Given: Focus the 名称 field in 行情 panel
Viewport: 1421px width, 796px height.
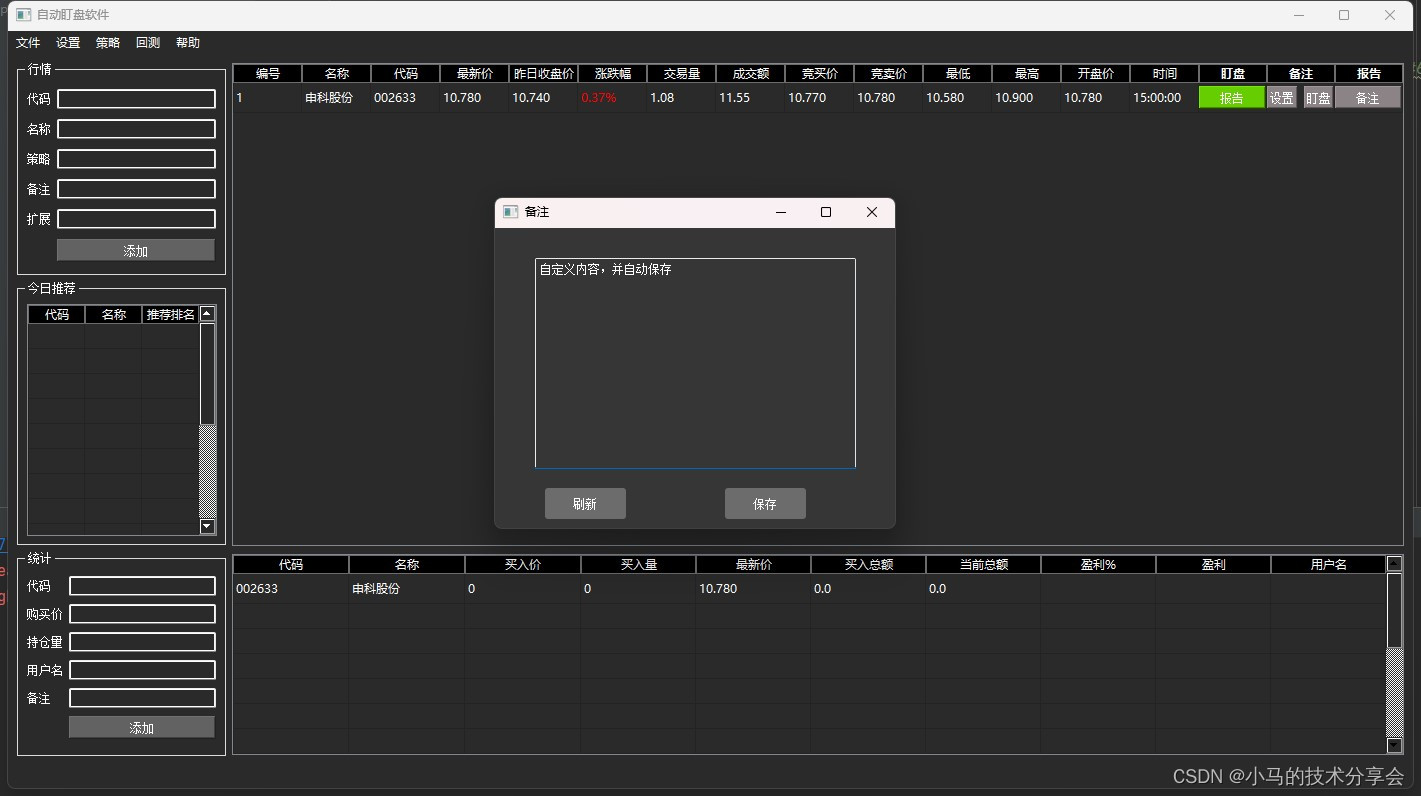Looking at the screenshot, I should tap(136, 129).
